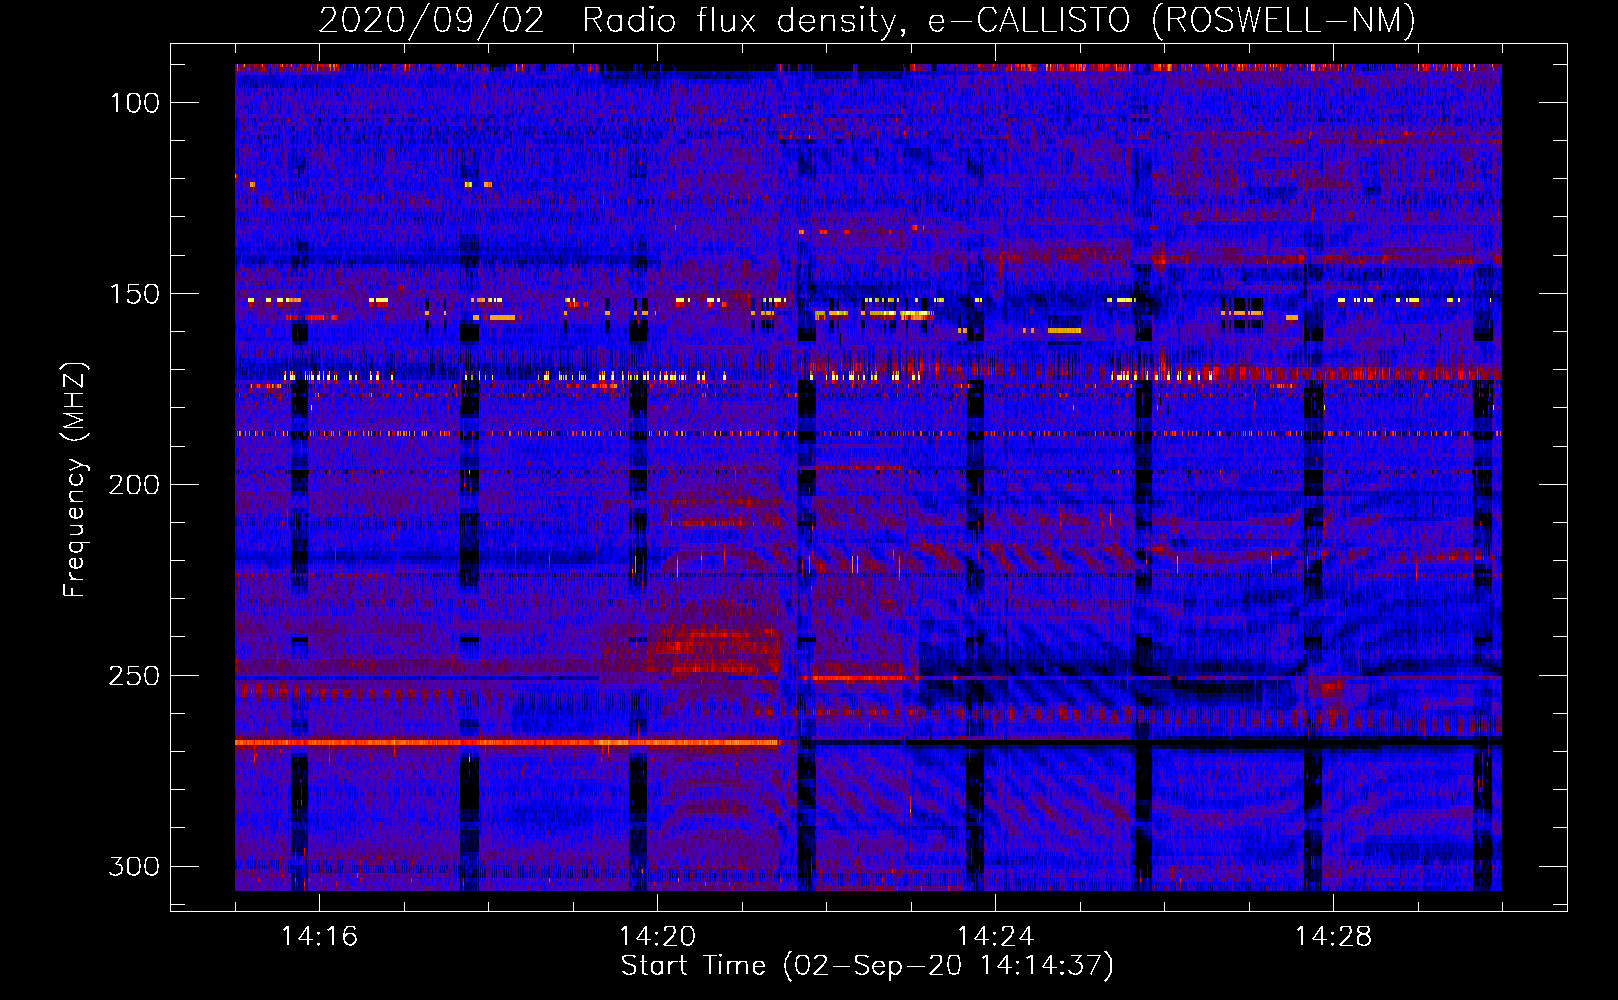Click the 14:28 time tick label
Viewport: 1618px width, 1000px height.
[1333, 937]
